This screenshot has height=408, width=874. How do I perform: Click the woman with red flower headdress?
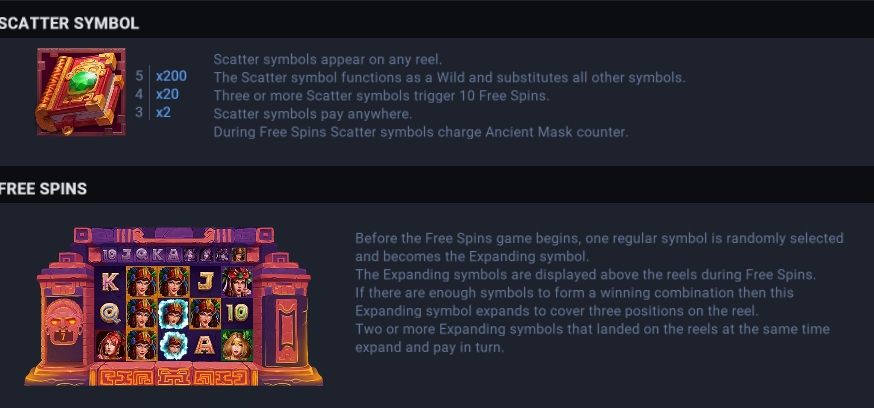click(237, 281)
